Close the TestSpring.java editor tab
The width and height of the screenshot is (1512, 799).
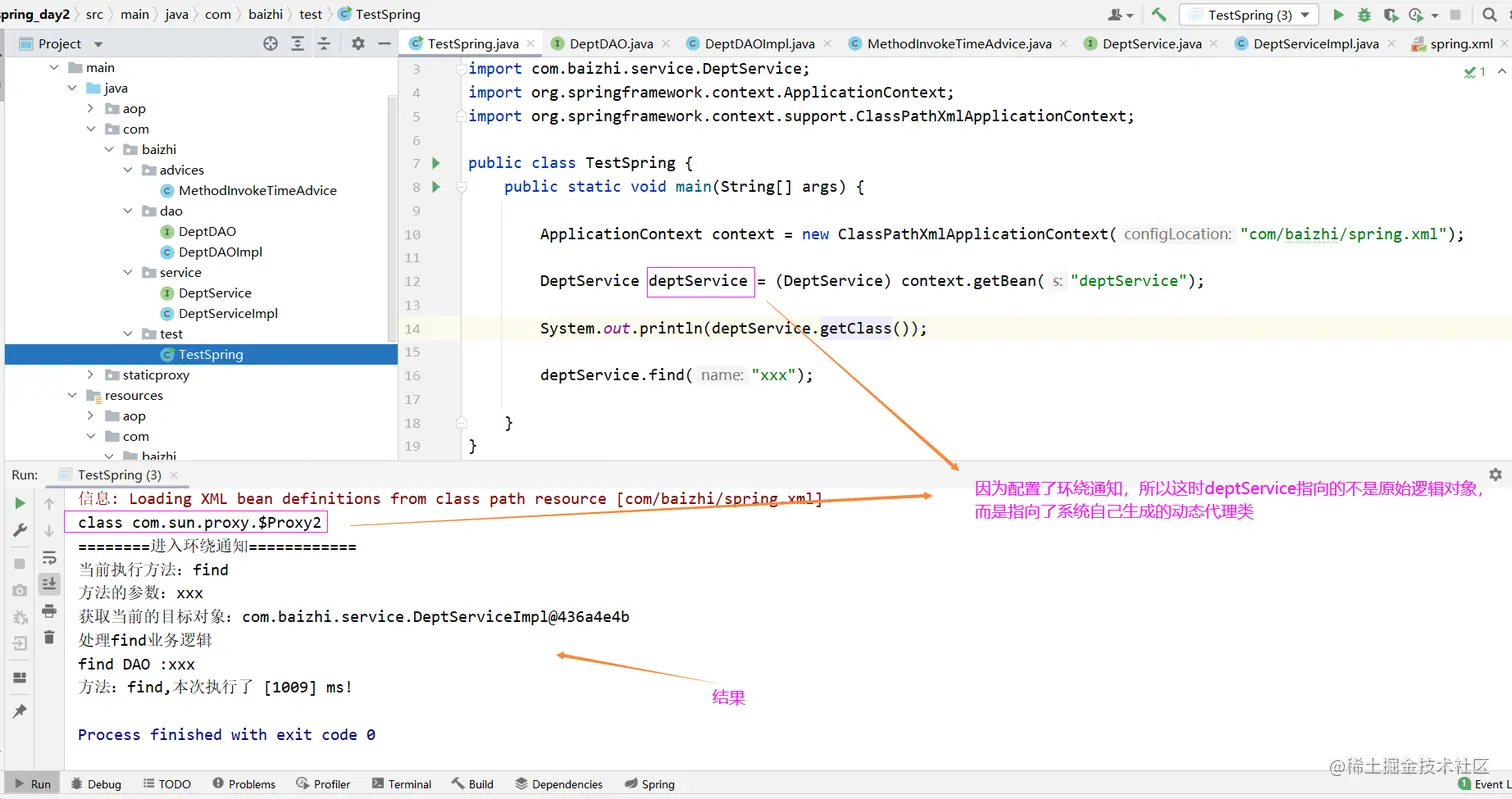click(x=530, y=44)
